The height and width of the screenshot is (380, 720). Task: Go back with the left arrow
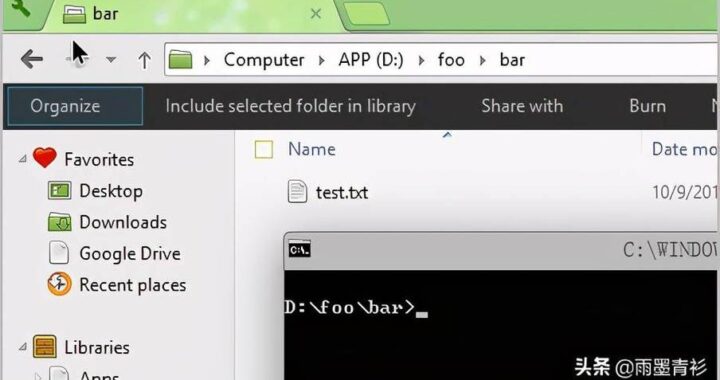[x=32, y=59]
